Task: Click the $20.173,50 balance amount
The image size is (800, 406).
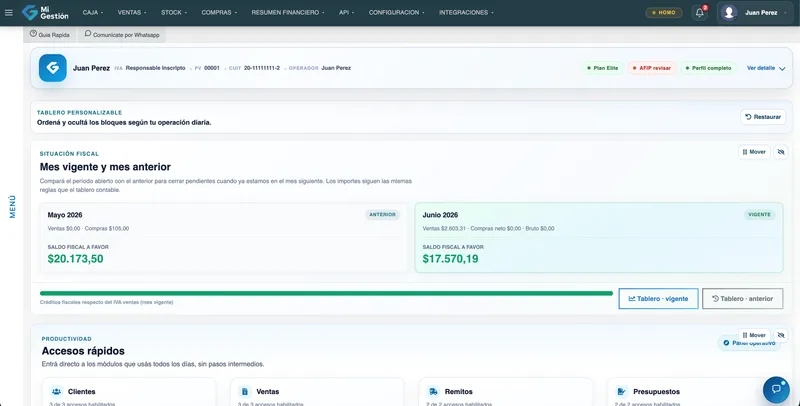Action: click(x=76, y=259)
